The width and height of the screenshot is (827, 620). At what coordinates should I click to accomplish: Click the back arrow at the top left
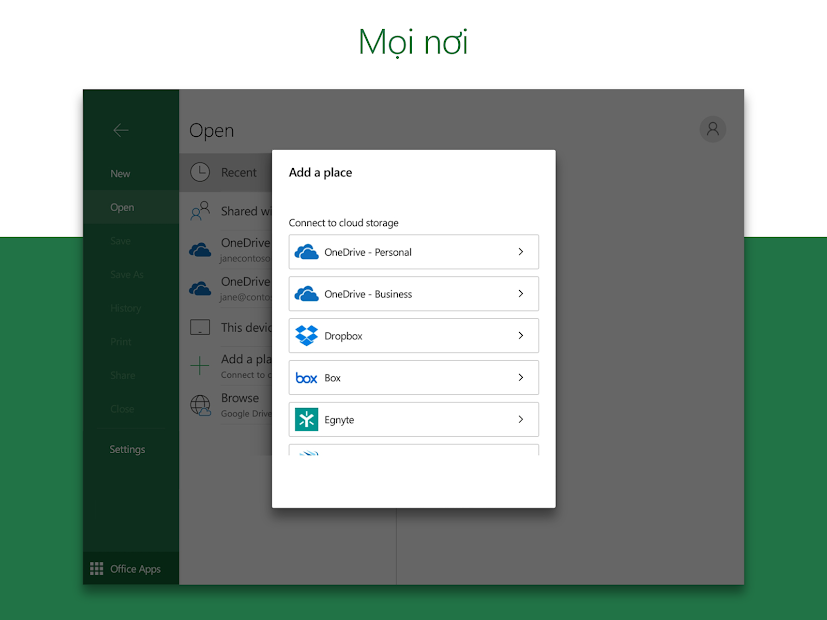click(x=120, y=130)
